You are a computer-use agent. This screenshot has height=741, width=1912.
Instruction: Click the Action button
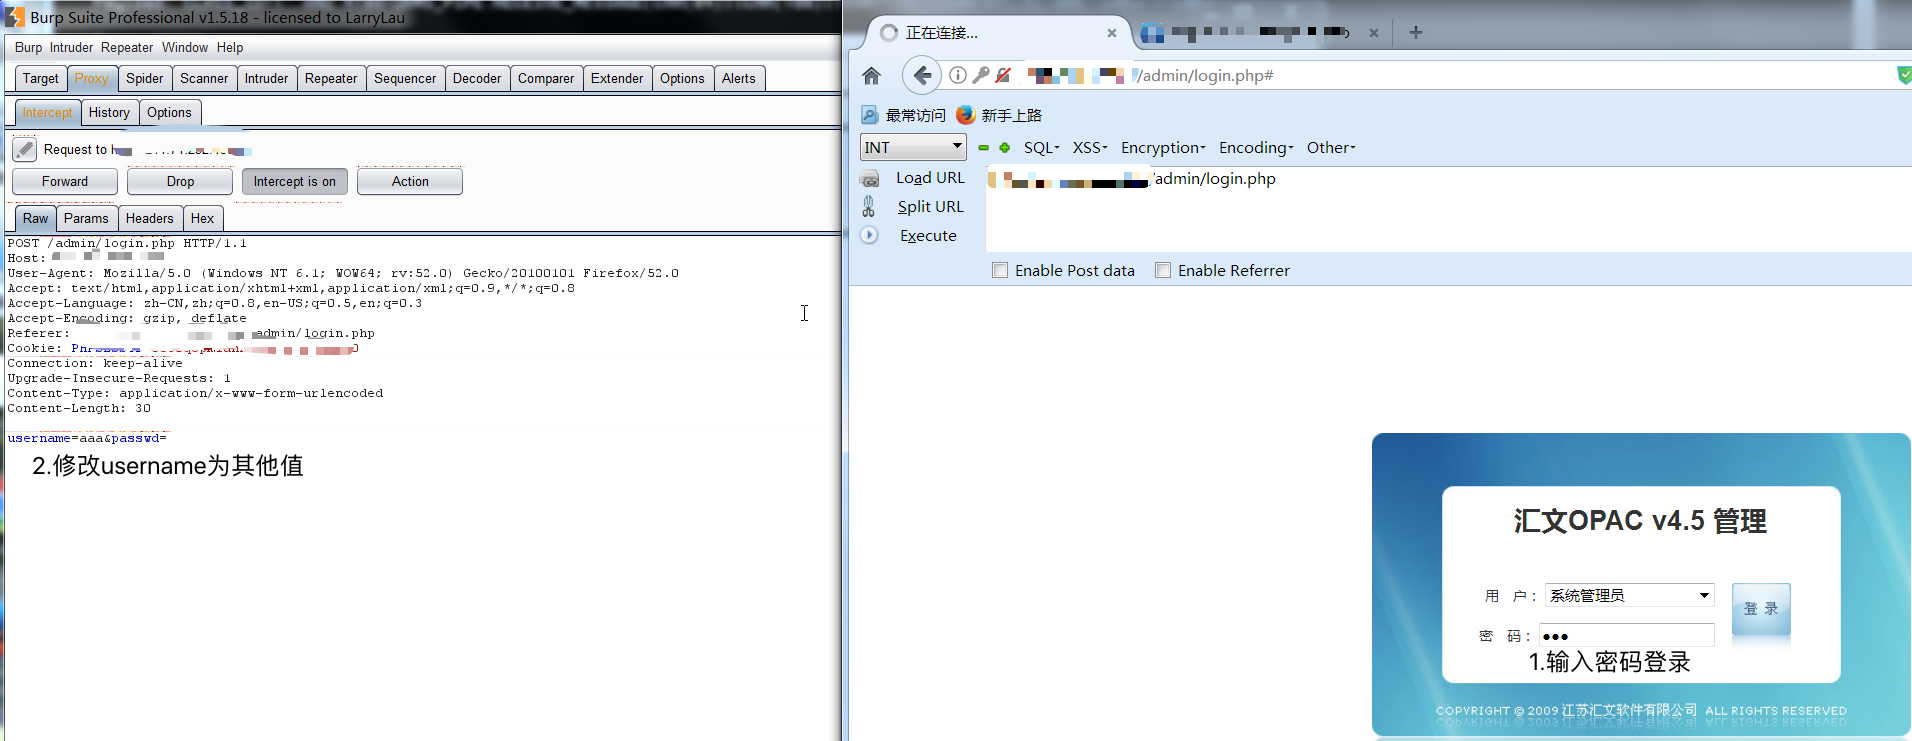pos(410,181)
